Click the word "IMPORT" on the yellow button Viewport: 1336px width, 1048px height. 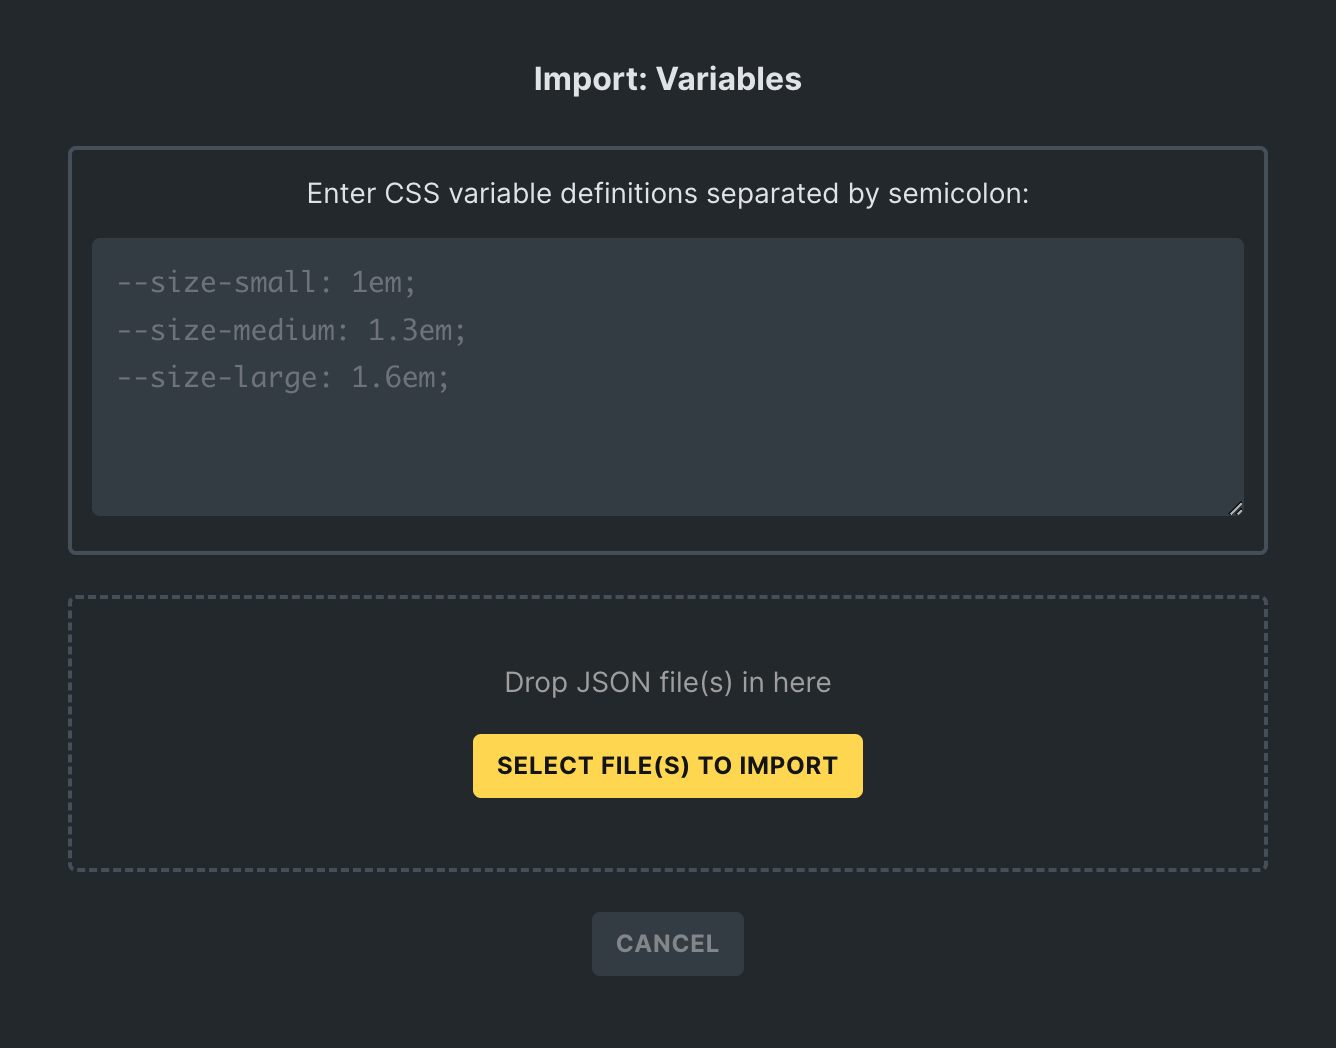pyautogui.click(x=788, y=766)
